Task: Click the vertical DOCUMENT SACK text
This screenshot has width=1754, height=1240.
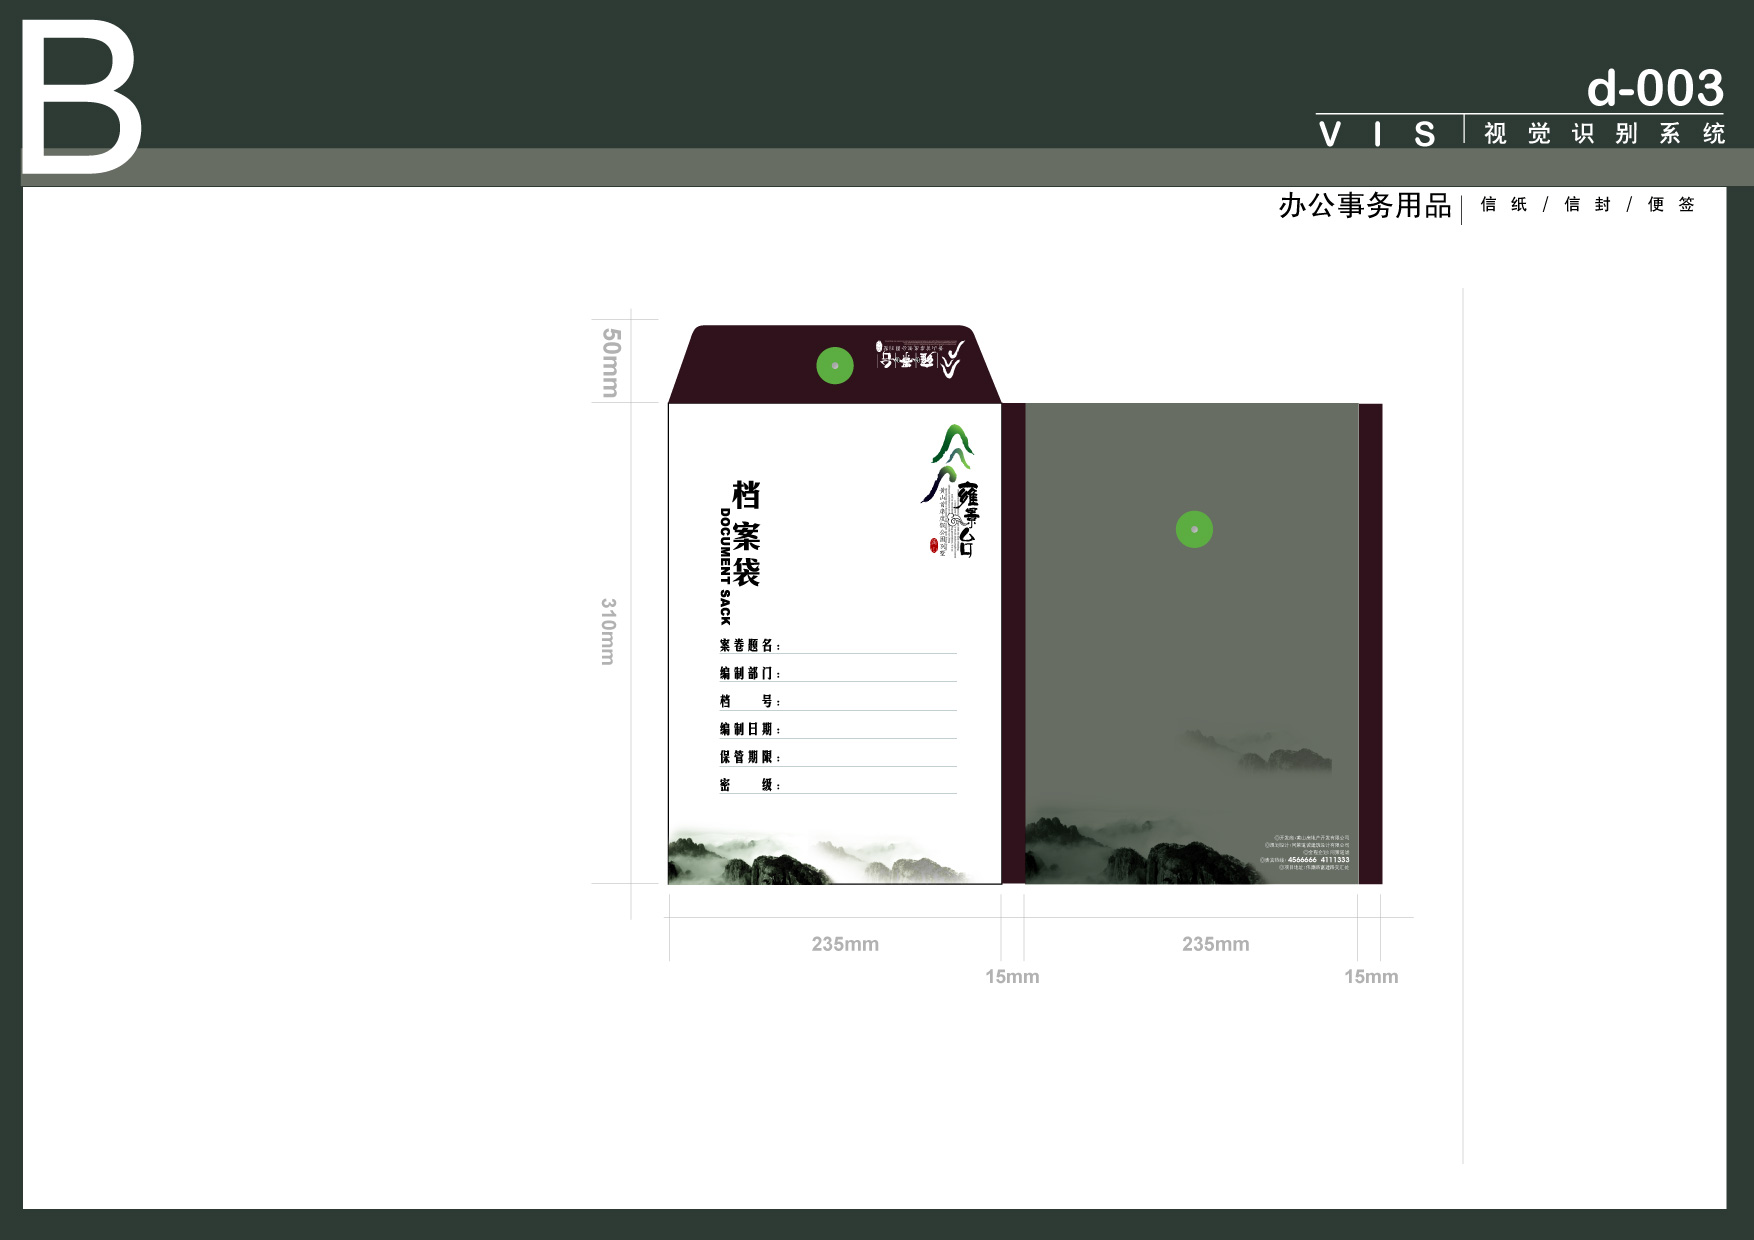Action: 725,566
